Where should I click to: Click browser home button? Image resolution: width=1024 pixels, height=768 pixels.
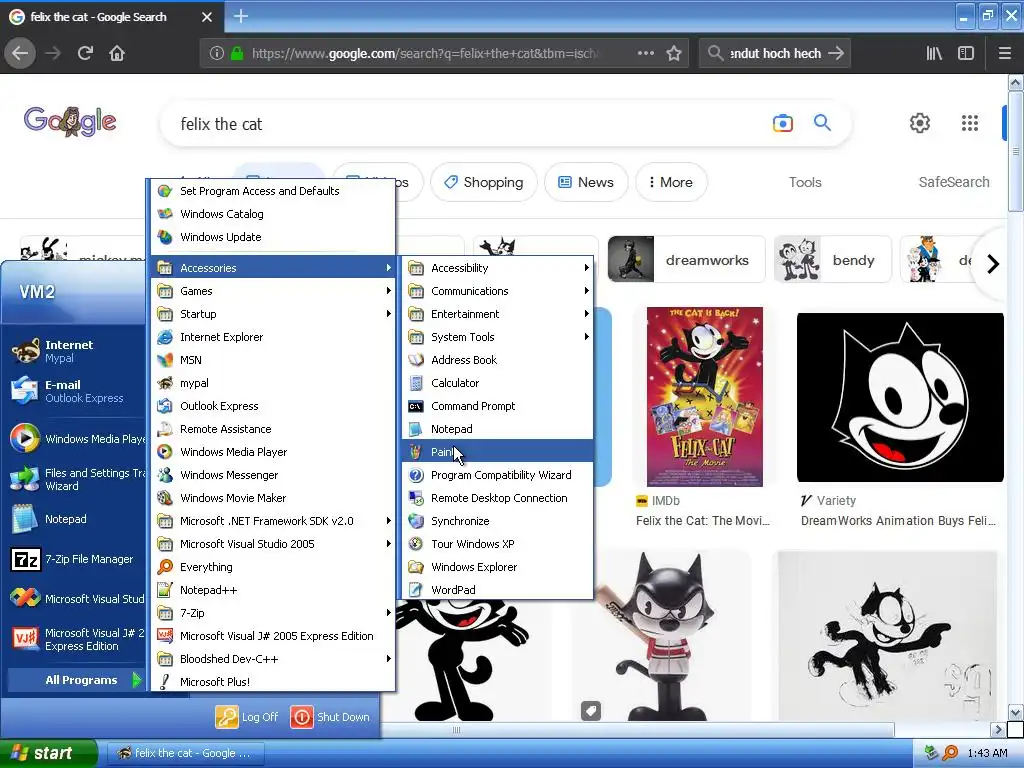click(x=117, y=53)
